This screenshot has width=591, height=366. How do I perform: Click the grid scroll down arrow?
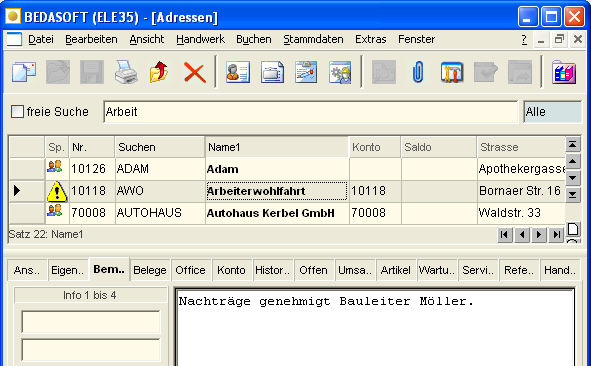tap(573, 178)
